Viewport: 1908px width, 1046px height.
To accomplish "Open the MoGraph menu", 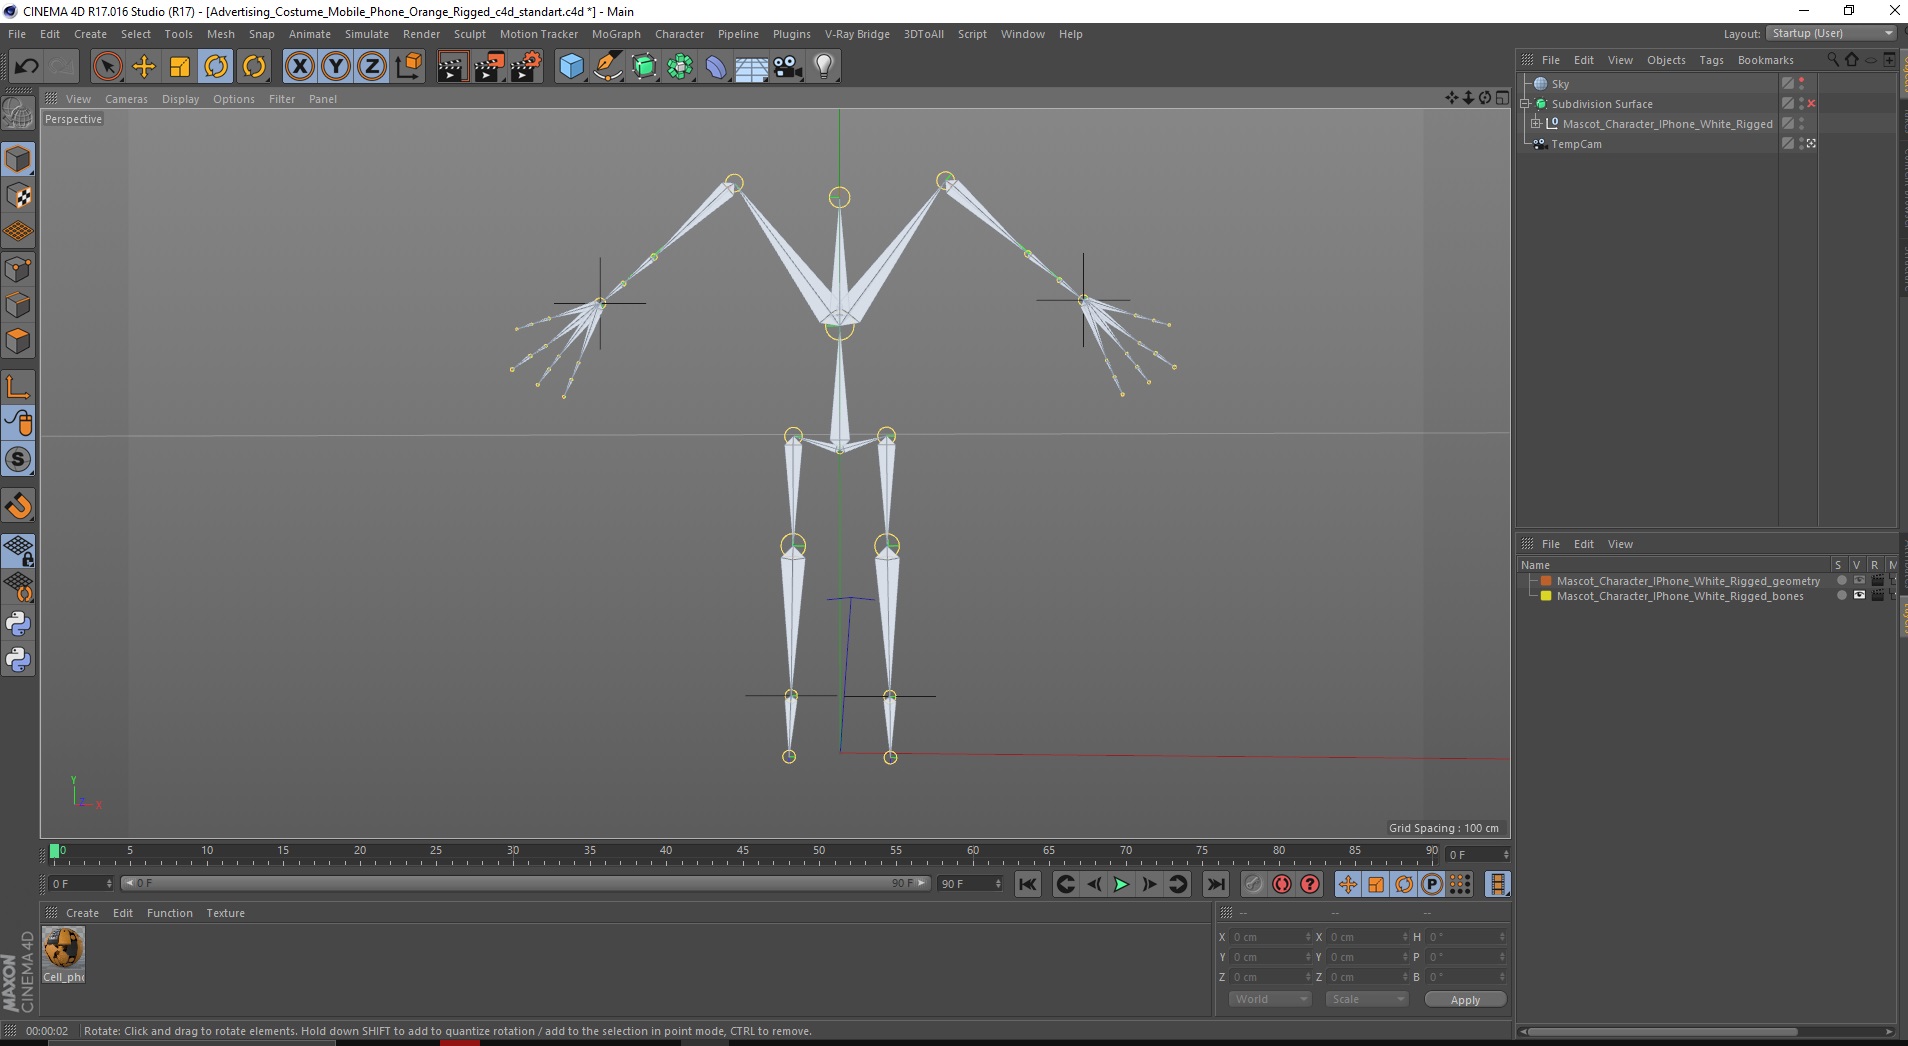I will click(616, 34).
